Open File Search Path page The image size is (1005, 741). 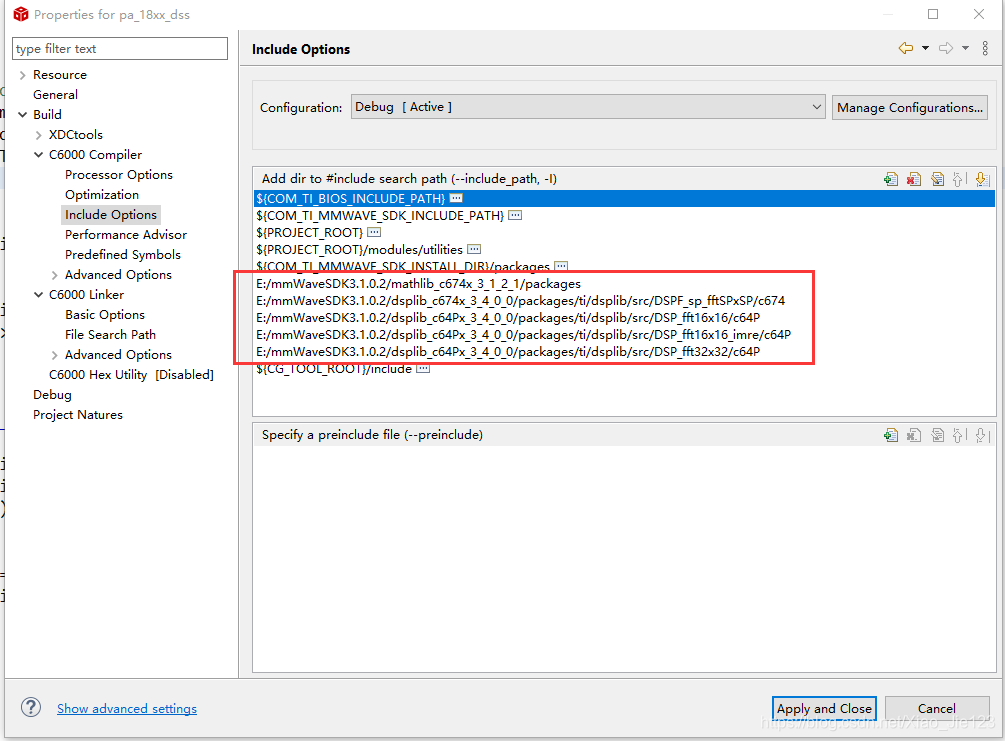(x=110, y=335)
